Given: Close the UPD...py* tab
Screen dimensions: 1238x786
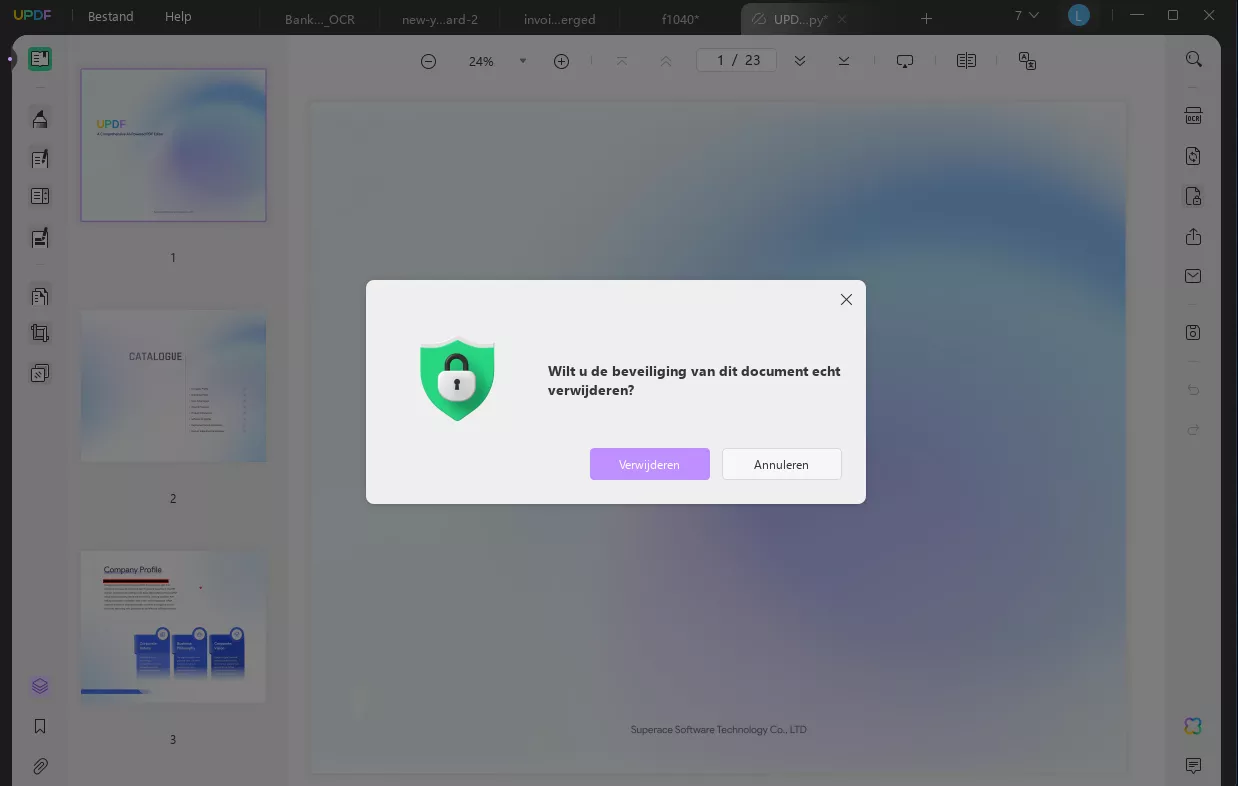Looking at the screenshot, I should tap(842, 19).
